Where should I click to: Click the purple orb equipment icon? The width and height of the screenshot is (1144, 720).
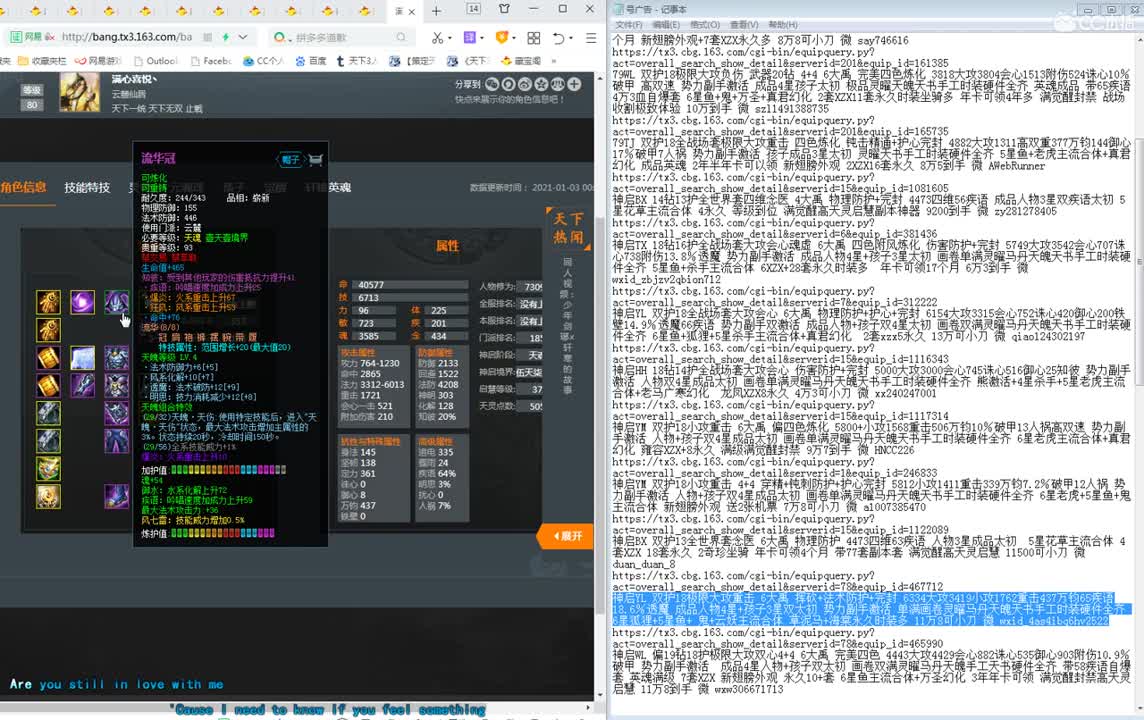[82, 302]
